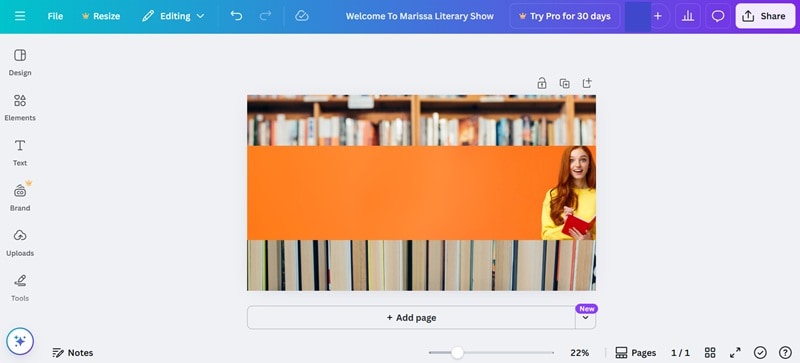The height and width of the screenshot is (363, 800).
Task: Show the Pages view
Action: click(x=636, y=353)
